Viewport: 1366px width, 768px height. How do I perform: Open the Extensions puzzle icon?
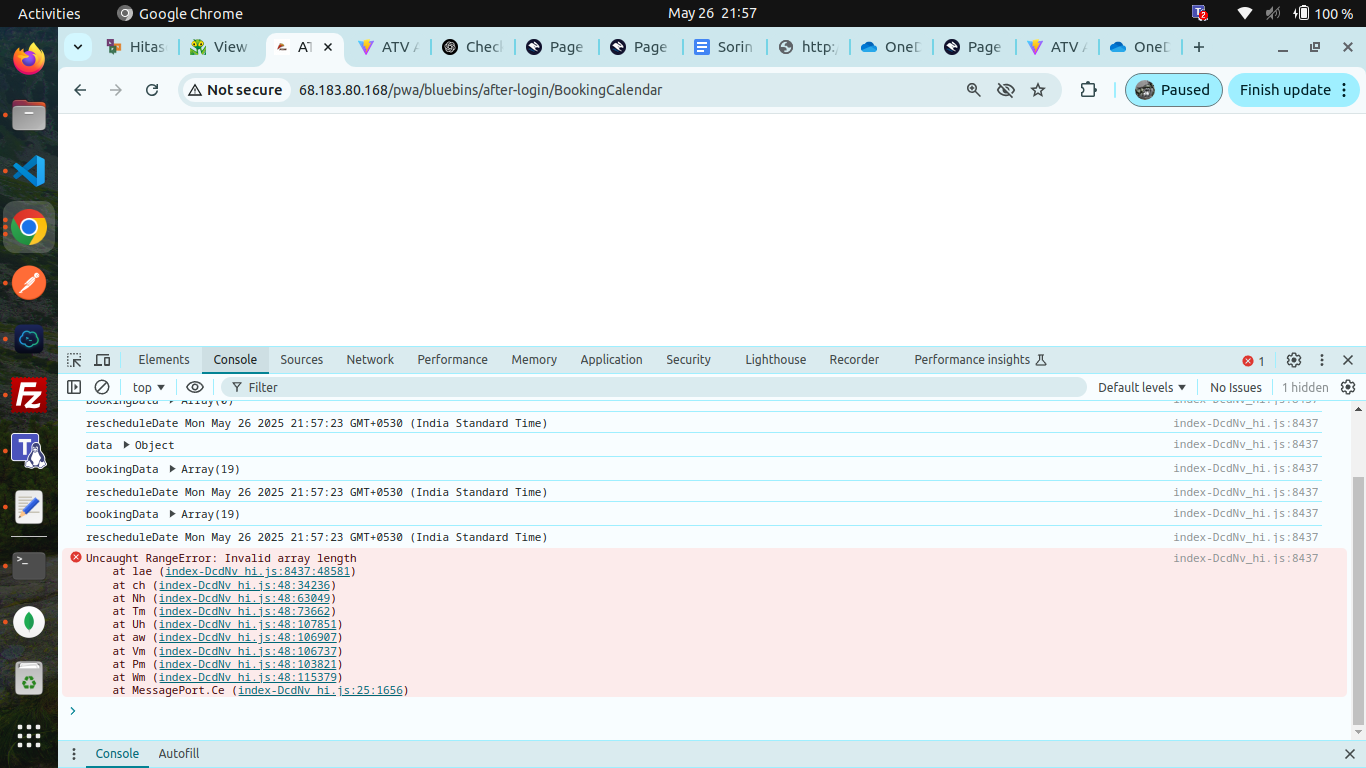click(1089, 90)
